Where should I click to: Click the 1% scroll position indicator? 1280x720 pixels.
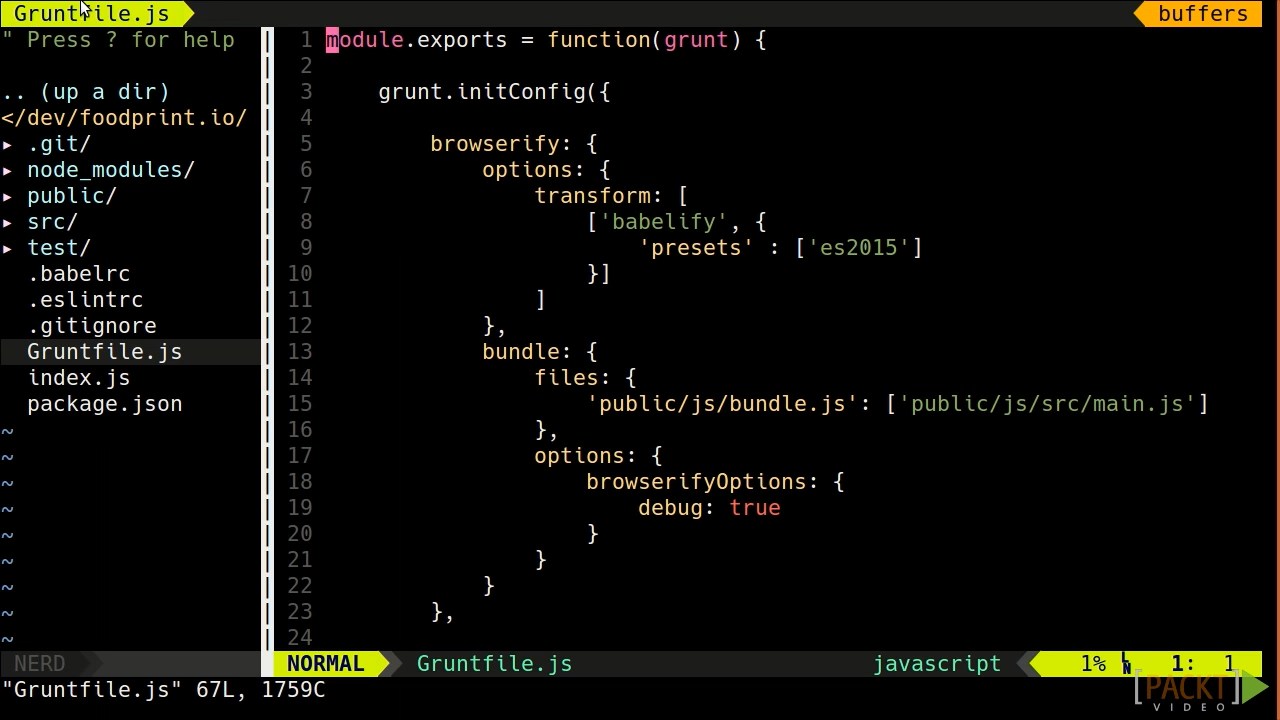[x=1093, y=664]
